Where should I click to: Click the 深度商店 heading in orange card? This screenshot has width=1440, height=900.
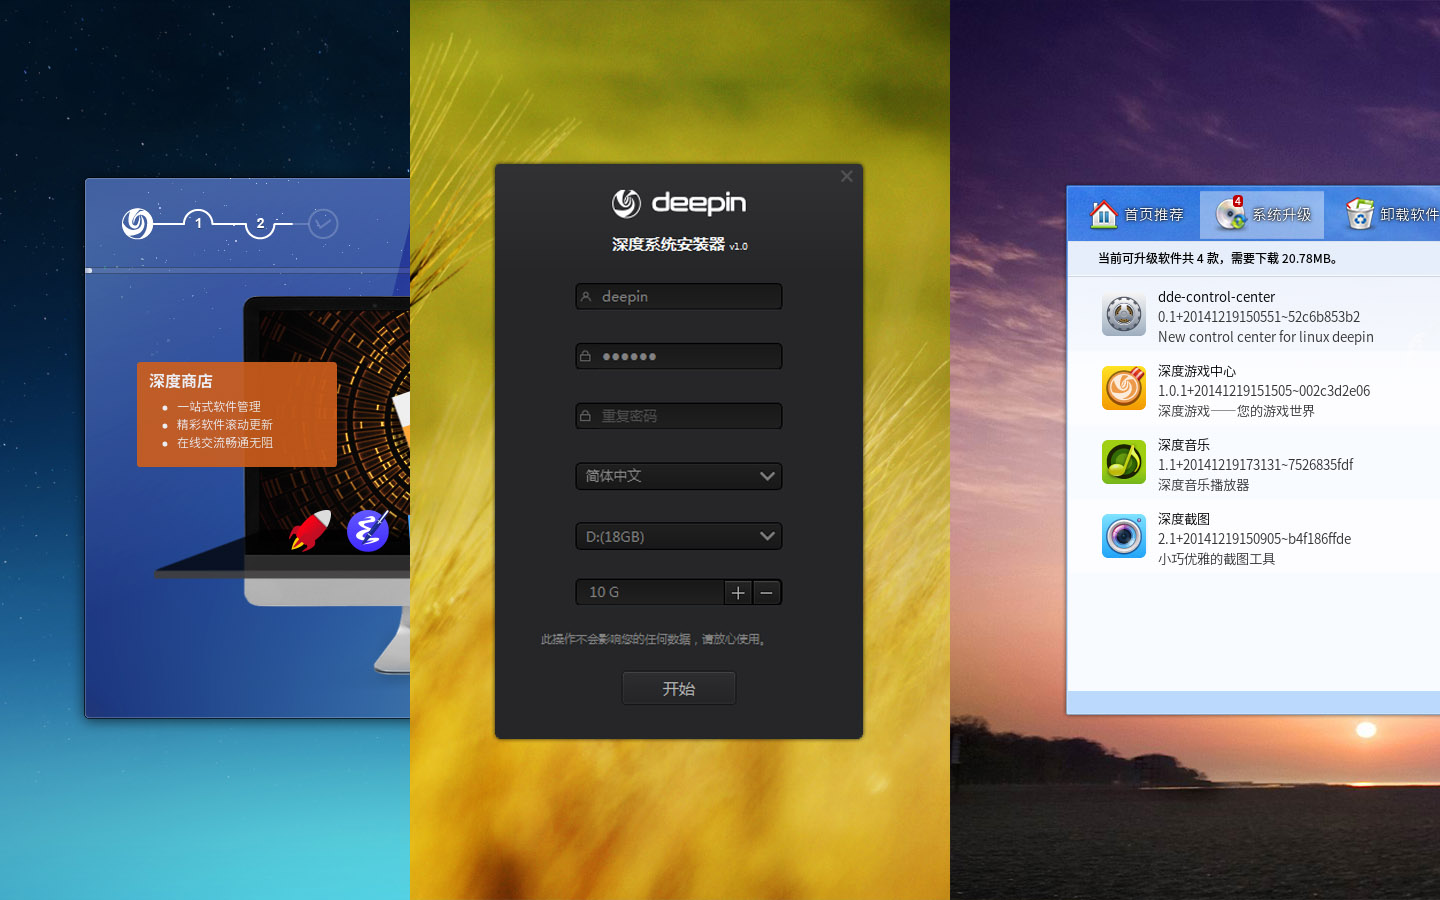[x=181, y=381]
